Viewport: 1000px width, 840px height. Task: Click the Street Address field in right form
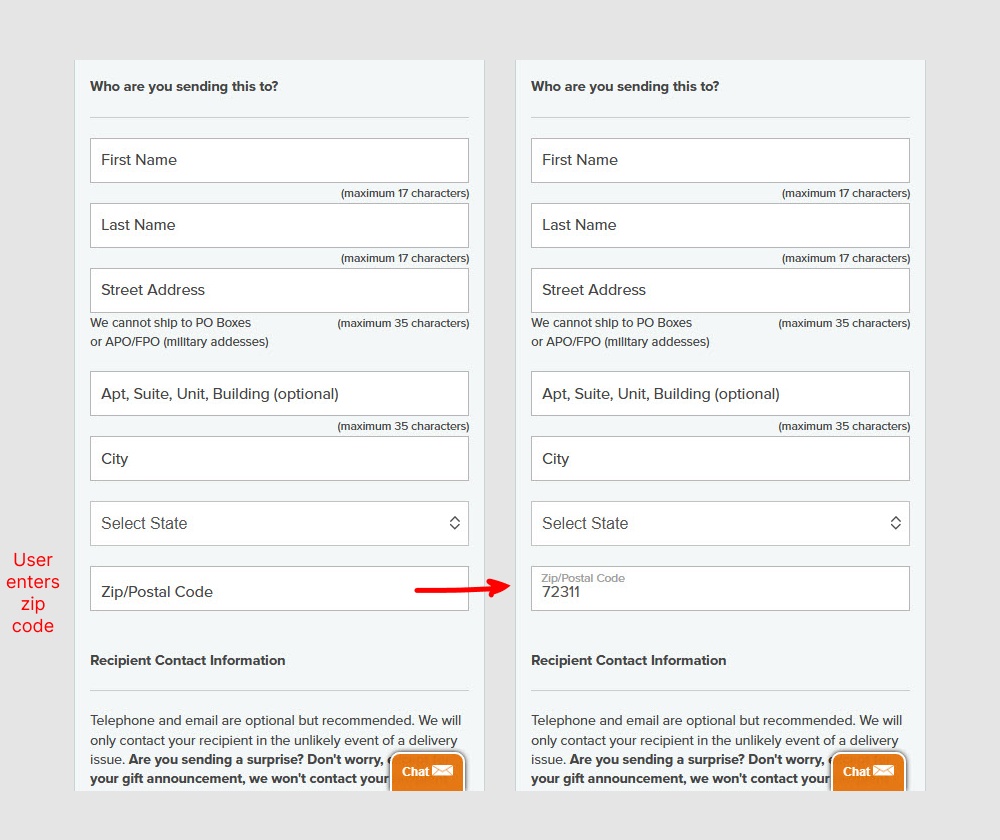(720, 290)
